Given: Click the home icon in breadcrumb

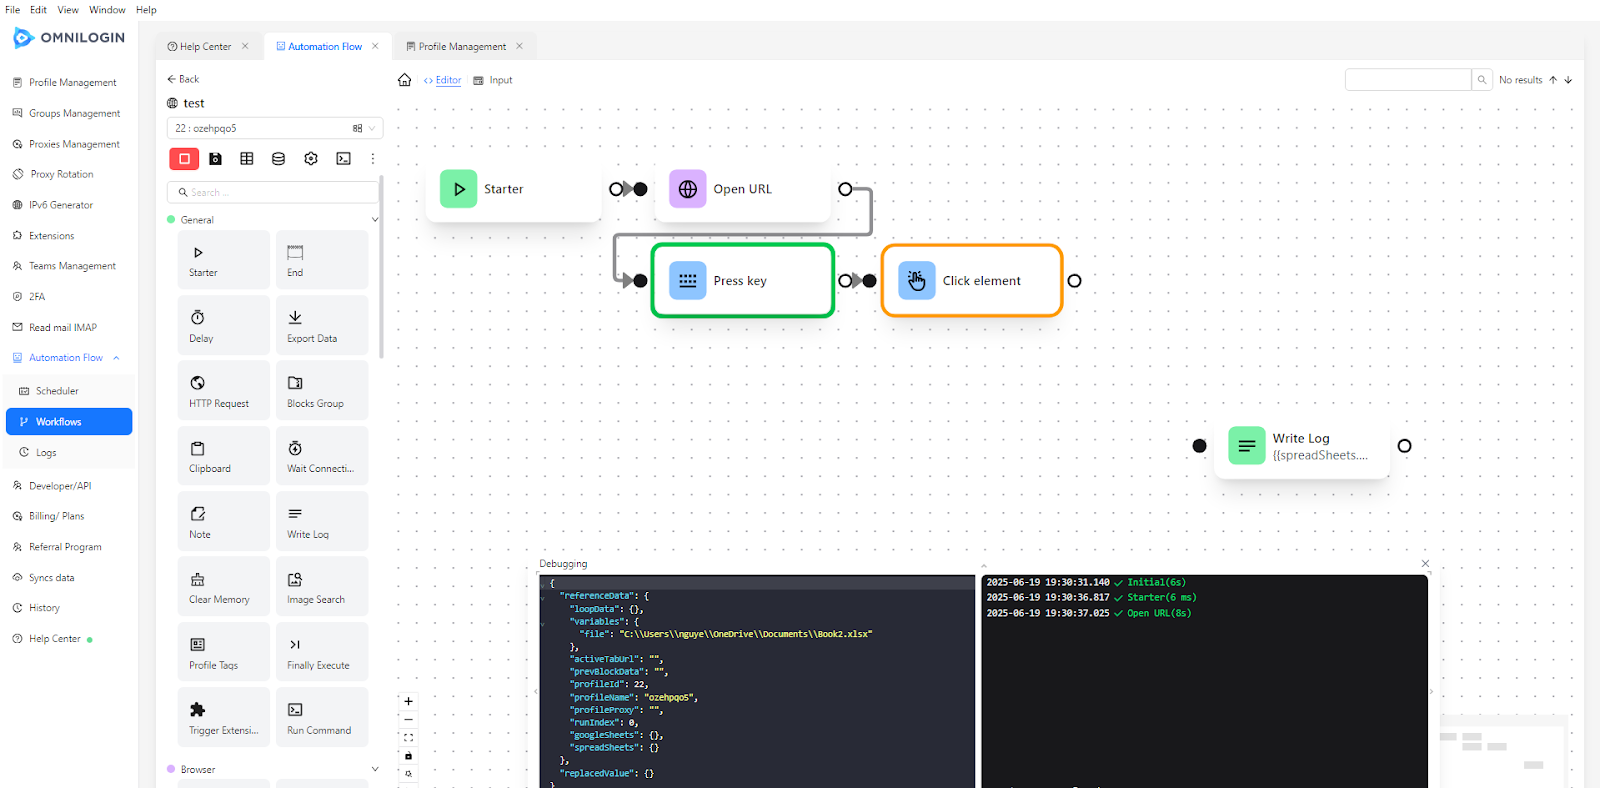Looking at the screenshot, I should click(404, 80).
